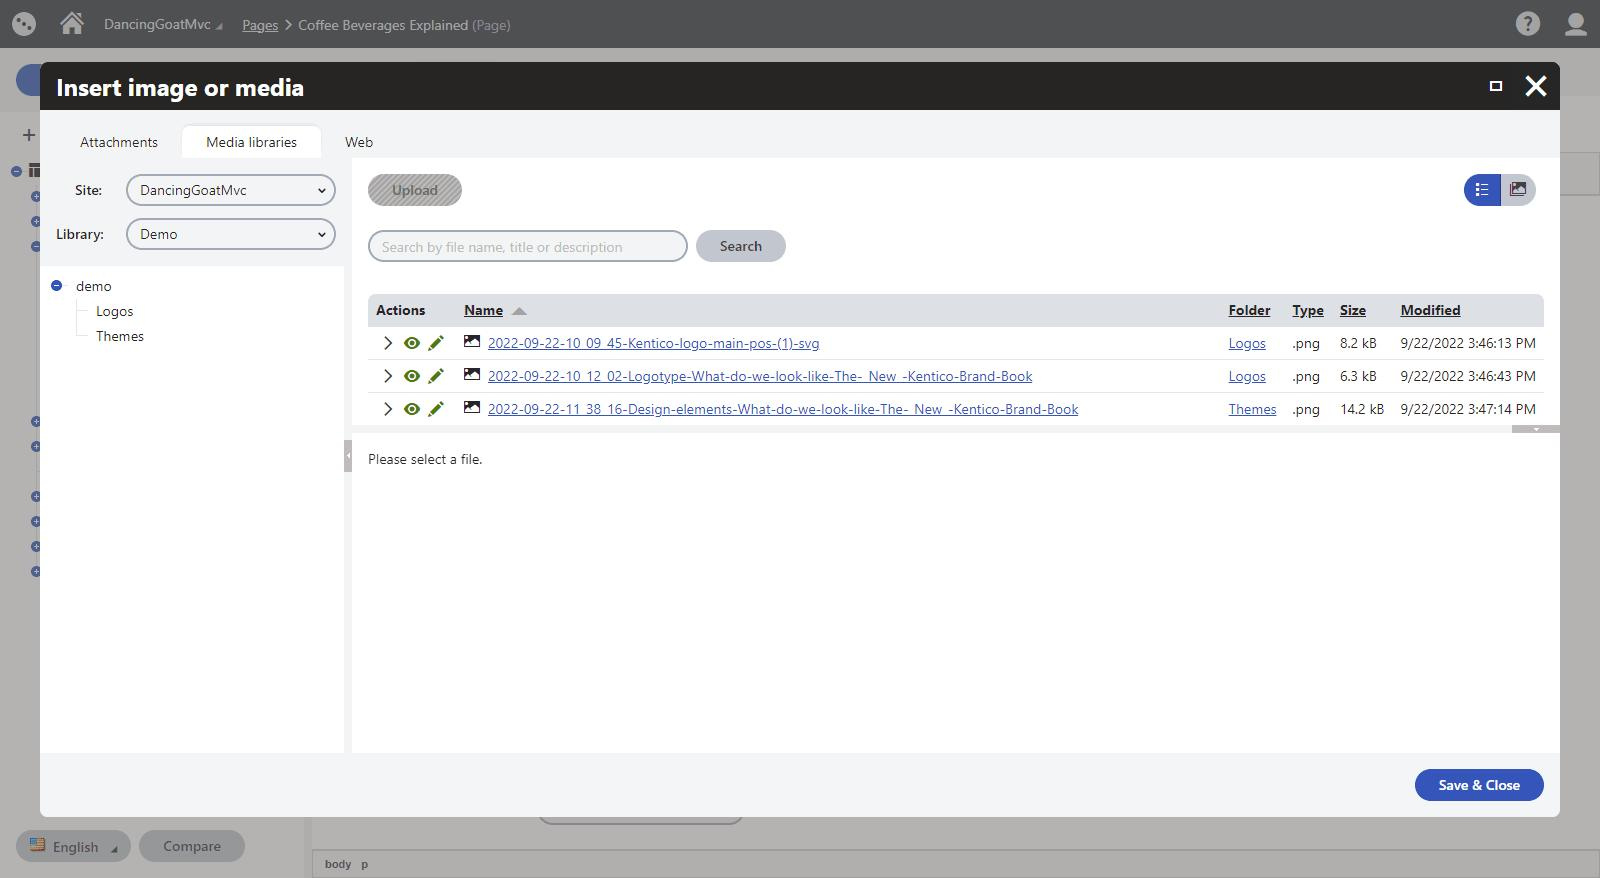Select the Logotype row arrow

tap(388, 376)
